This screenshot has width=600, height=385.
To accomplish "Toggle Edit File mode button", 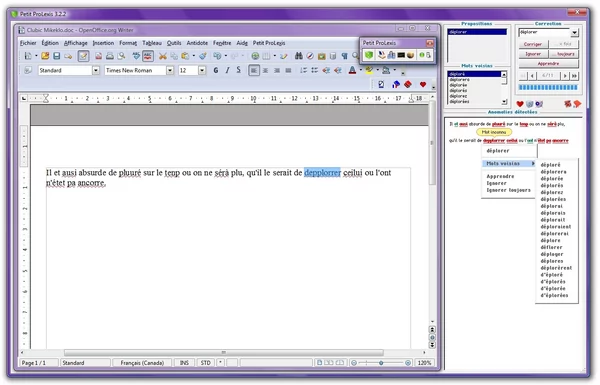I will (x=83, y=56).
